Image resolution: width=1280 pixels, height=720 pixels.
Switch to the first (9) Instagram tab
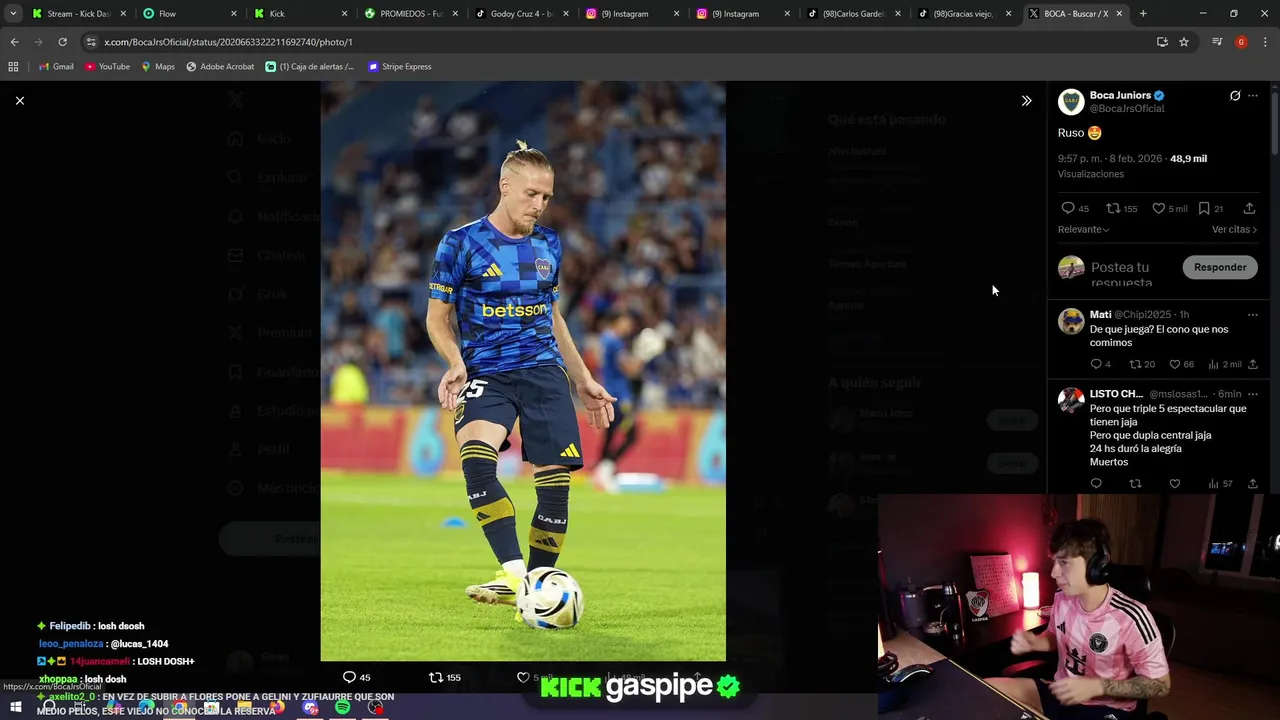tap(633, 14)
